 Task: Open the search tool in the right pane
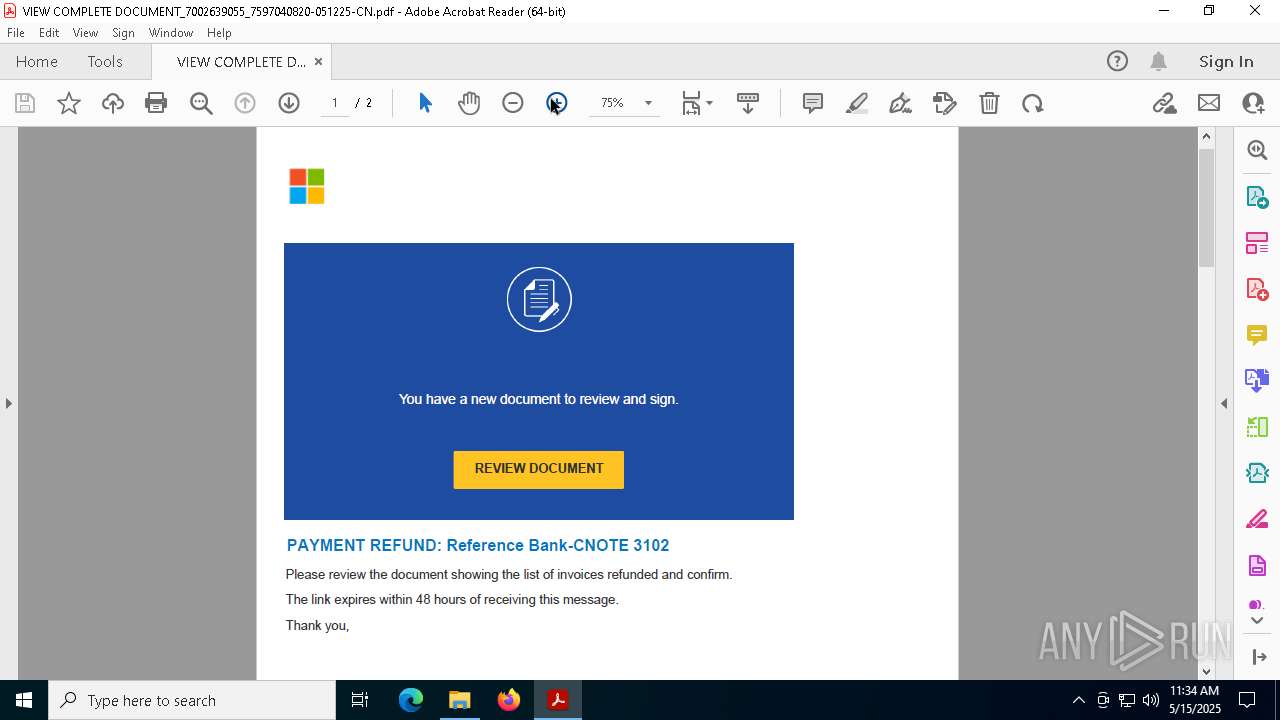pyautogui.click(x=1257, y=150)
